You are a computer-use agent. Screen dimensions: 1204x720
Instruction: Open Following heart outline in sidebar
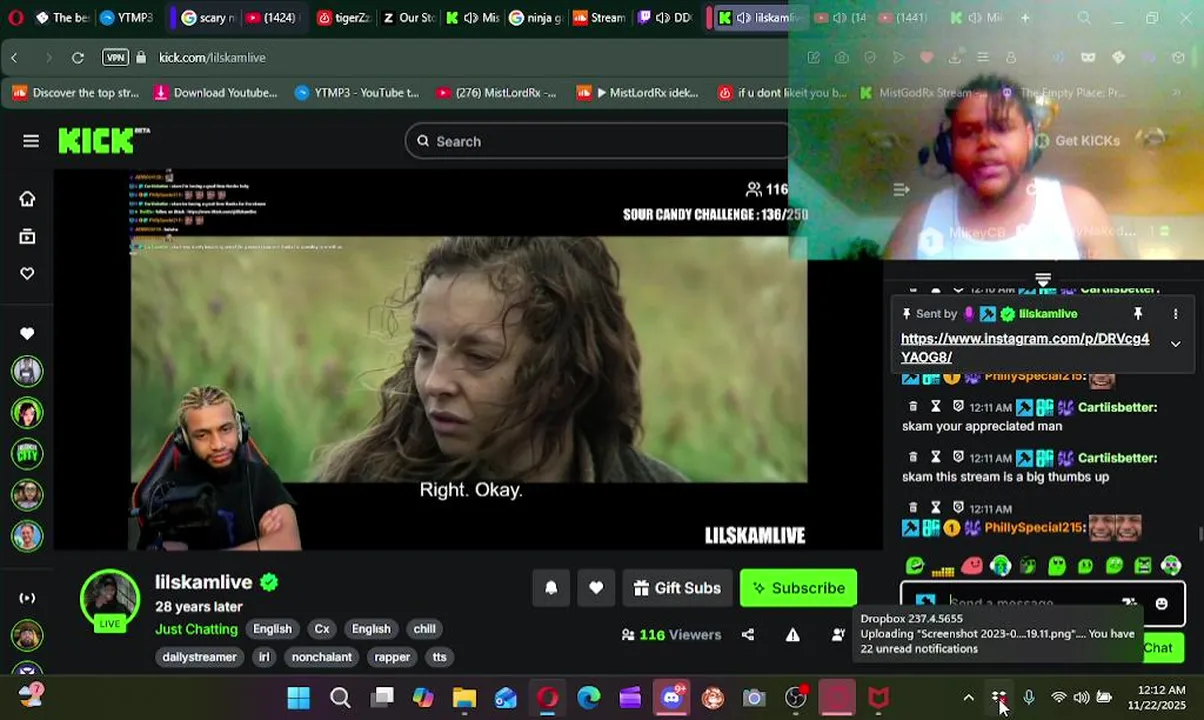(x=27, y=273)
